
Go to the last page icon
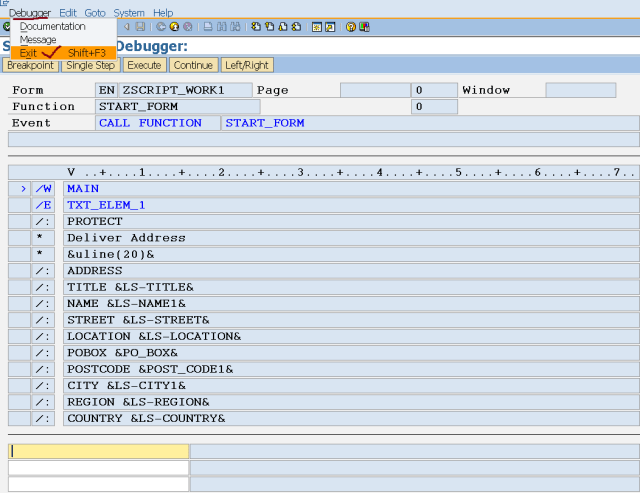295,27
